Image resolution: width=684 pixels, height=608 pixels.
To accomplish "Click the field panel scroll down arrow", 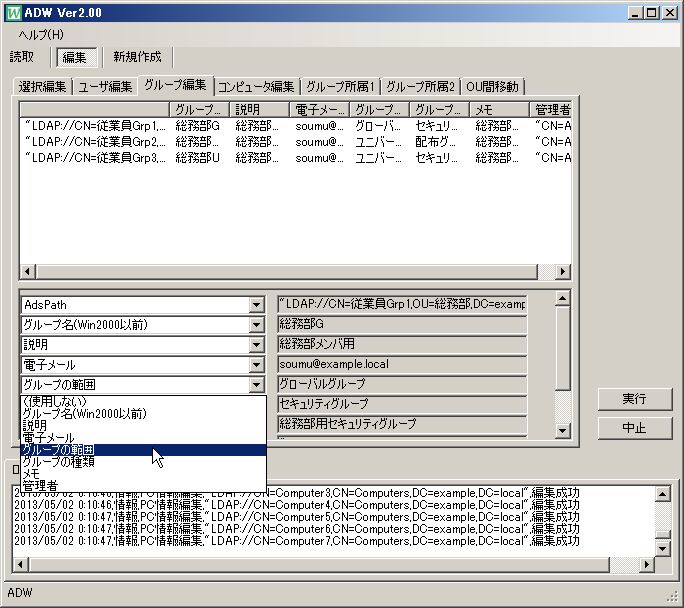I will pyautogui.click(x=563, y=431).
